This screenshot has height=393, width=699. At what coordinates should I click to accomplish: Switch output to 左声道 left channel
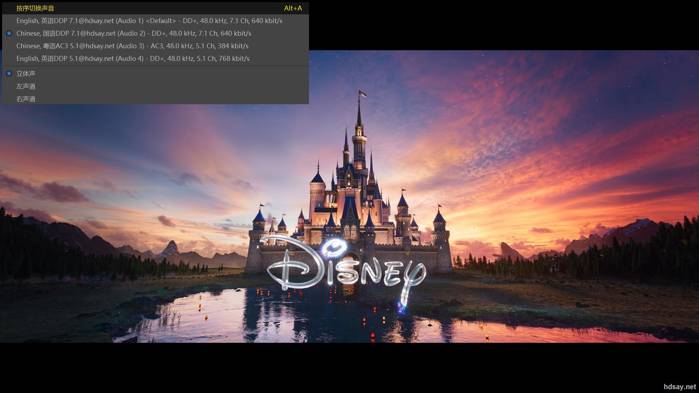[x=155, y=86]
